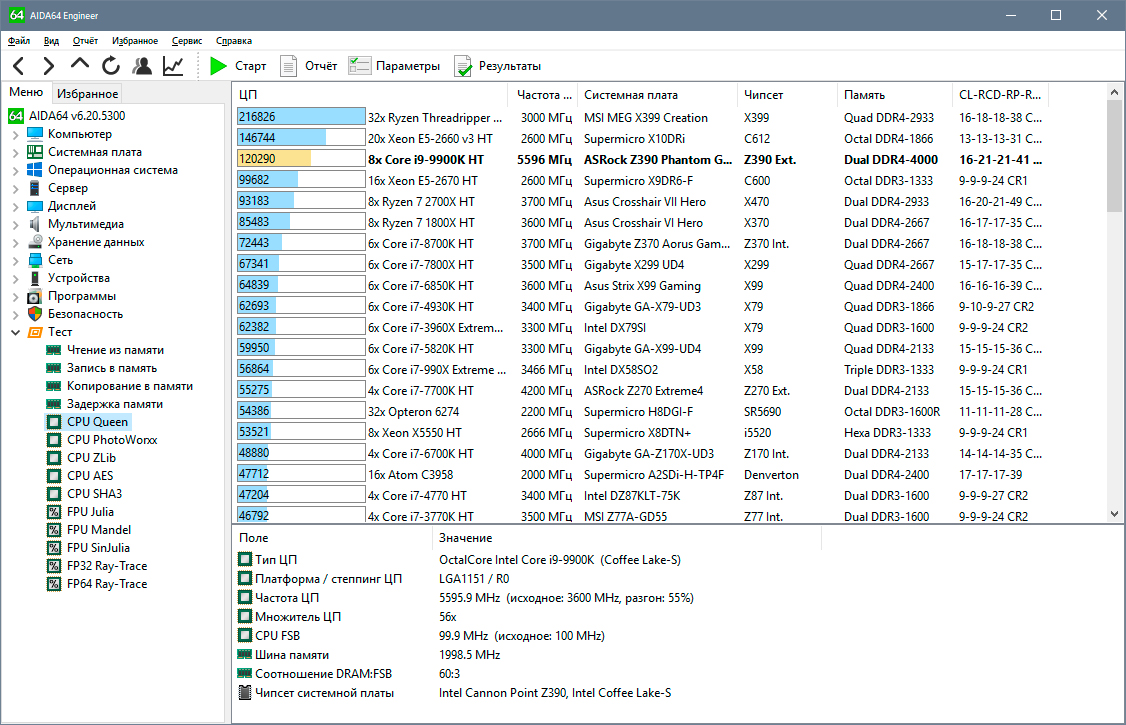The height and width of the screenshot is (725, 1126).
Task: Sort by the Системная плата column header
Action: coord(657,95)
